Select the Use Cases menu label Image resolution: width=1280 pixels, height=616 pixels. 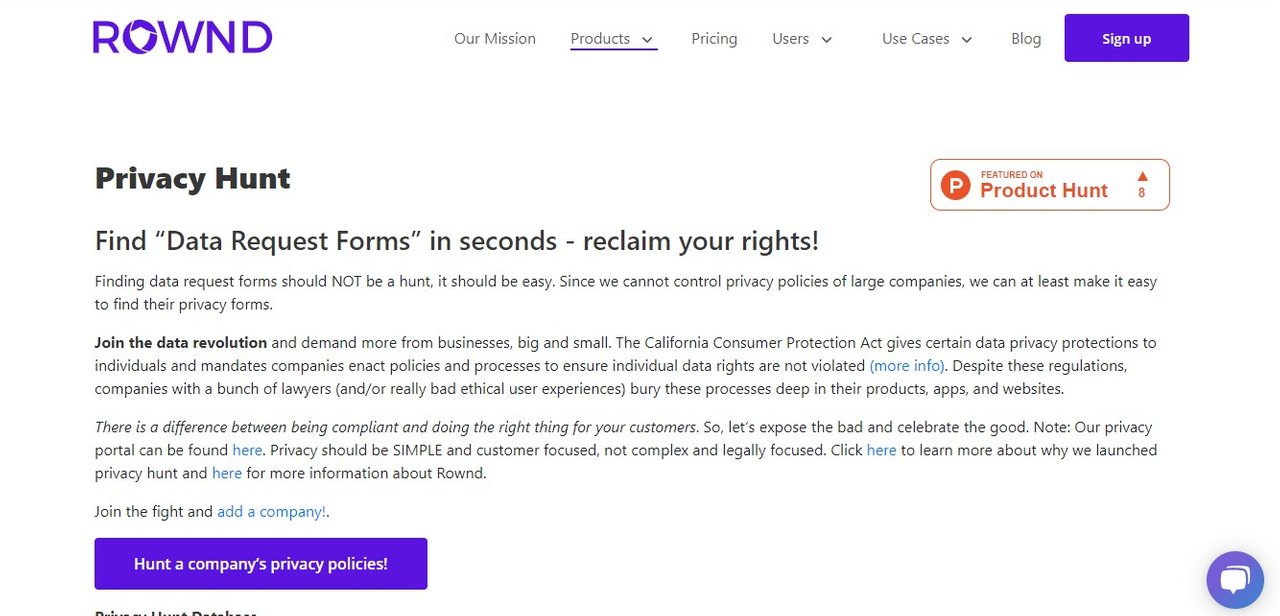click(915, 39)
